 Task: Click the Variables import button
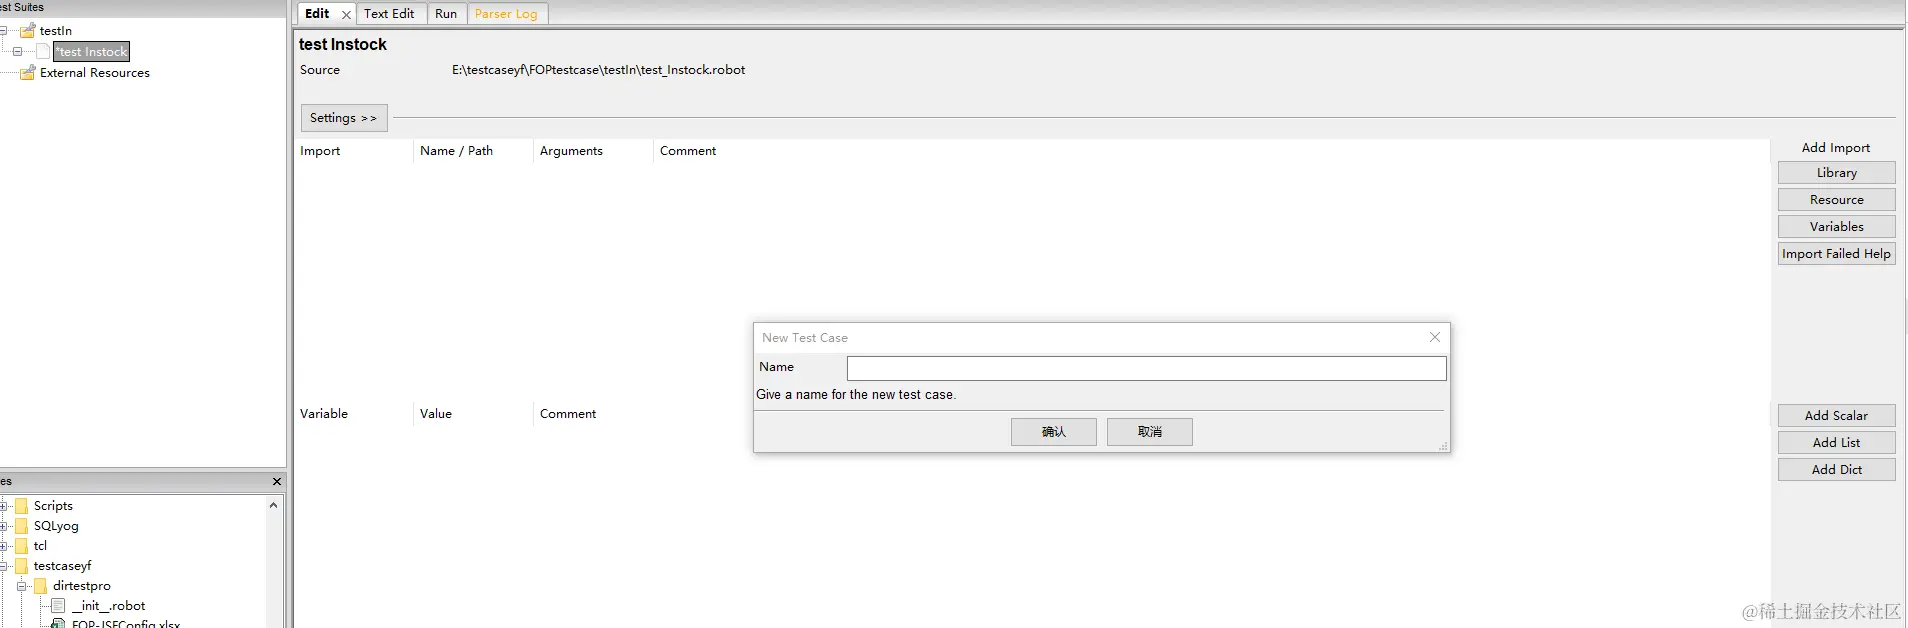coord(1836,227)
